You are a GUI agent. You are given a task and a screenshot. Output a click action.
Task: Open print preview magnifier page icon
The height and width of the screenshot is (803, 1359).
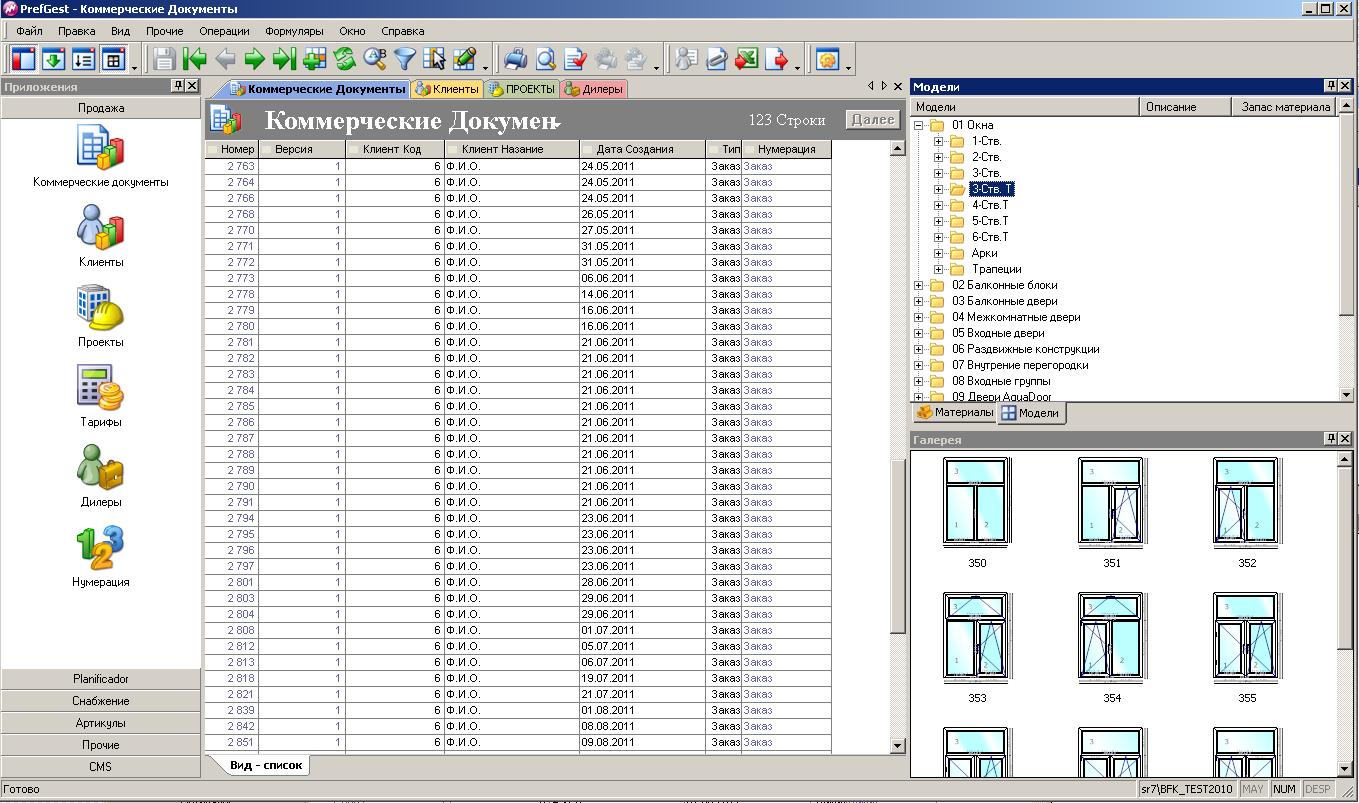tap(546, 59)
